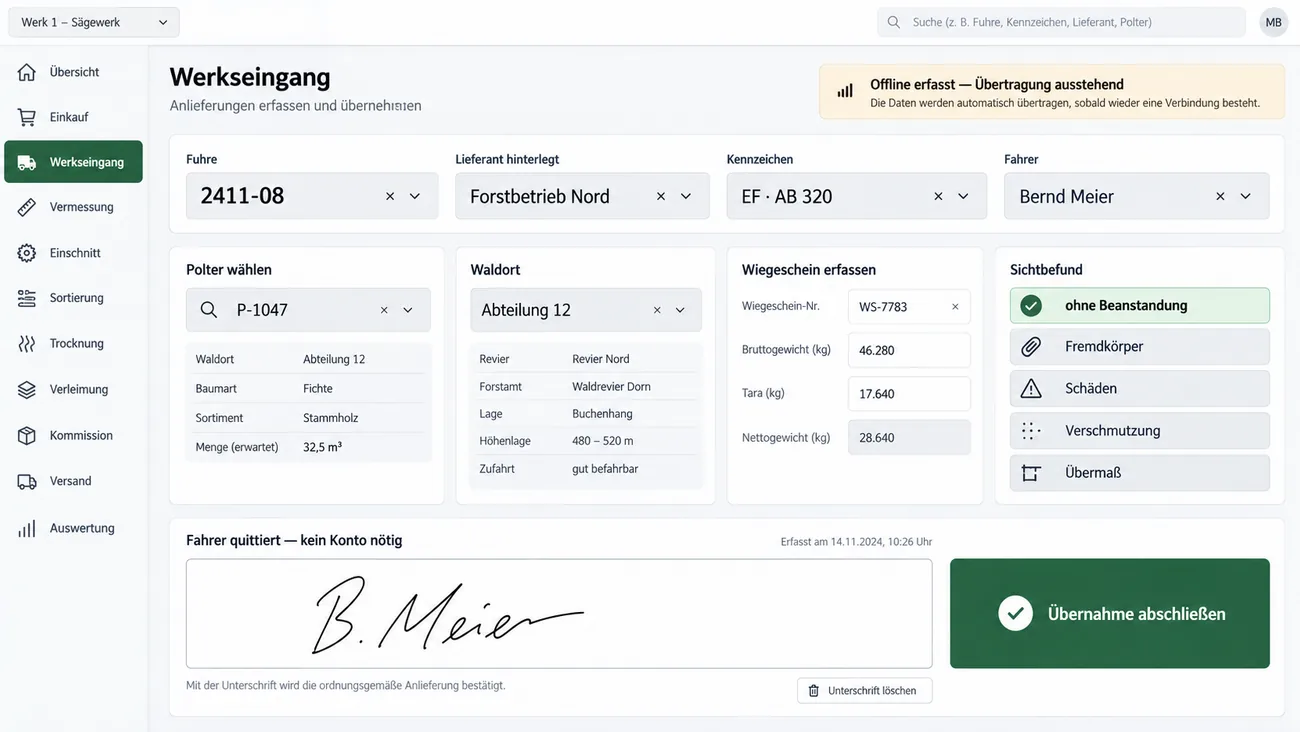1300x732 pixels.
Task: Click the checkmark icon on Übernahme abschließen
Action: tap(1015, 613)
